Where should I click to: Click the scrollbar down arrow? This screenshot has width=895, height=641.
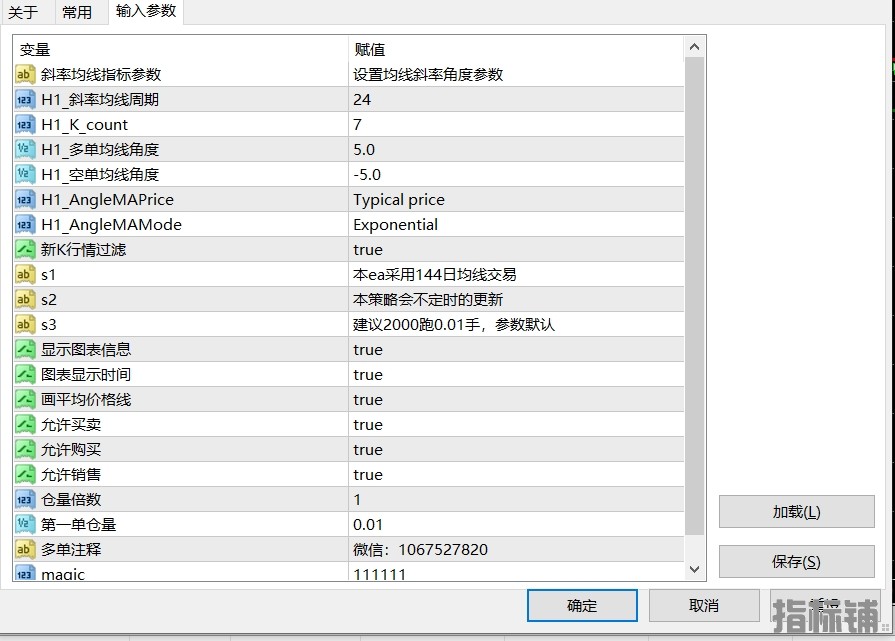[x=695, y=569]
